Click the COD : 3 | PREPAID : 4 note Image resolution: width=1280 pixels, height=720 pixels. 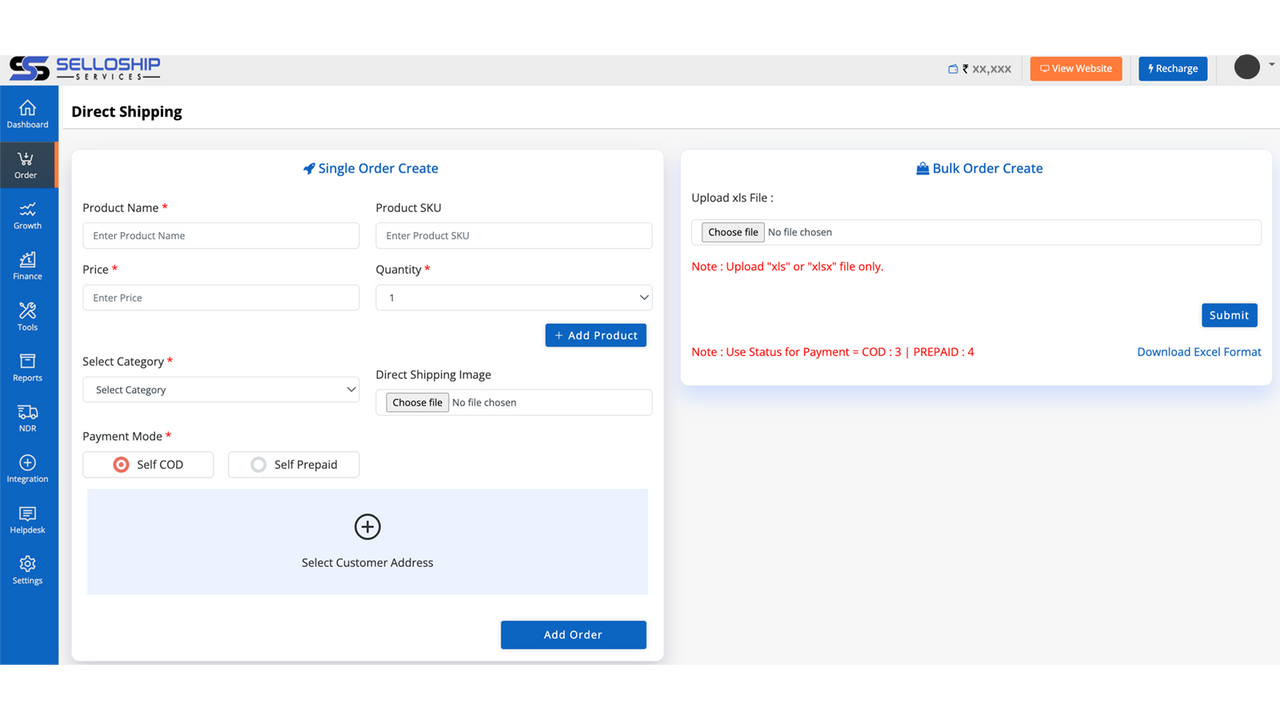tap(833, 352)
